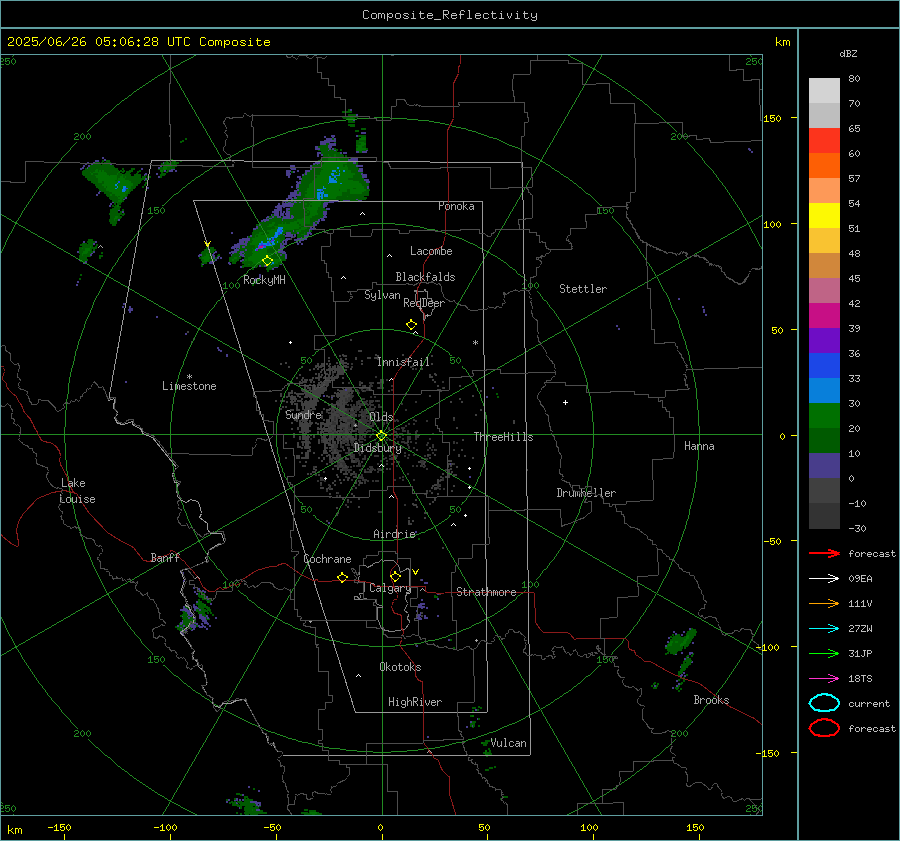Click the cyan 27ZW arrow legend icon
The height and width of the screenshot is (841, 900).
pos(824,629)
